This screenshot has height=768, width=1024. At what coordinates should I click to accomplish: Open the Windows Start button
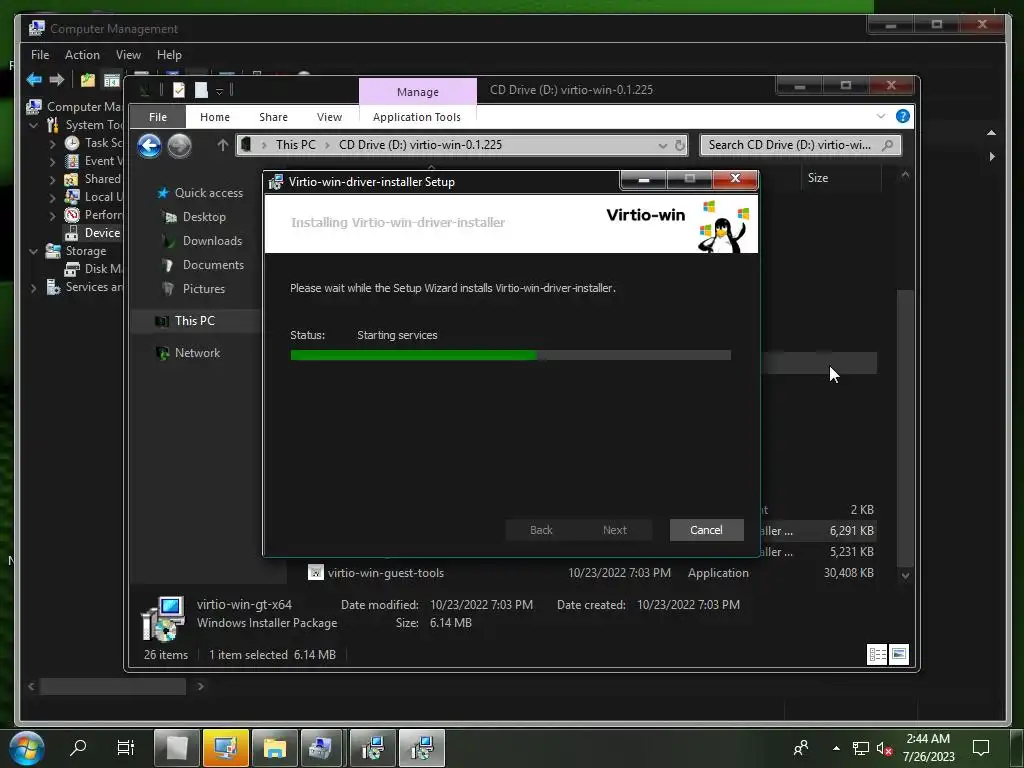(27, 747)
